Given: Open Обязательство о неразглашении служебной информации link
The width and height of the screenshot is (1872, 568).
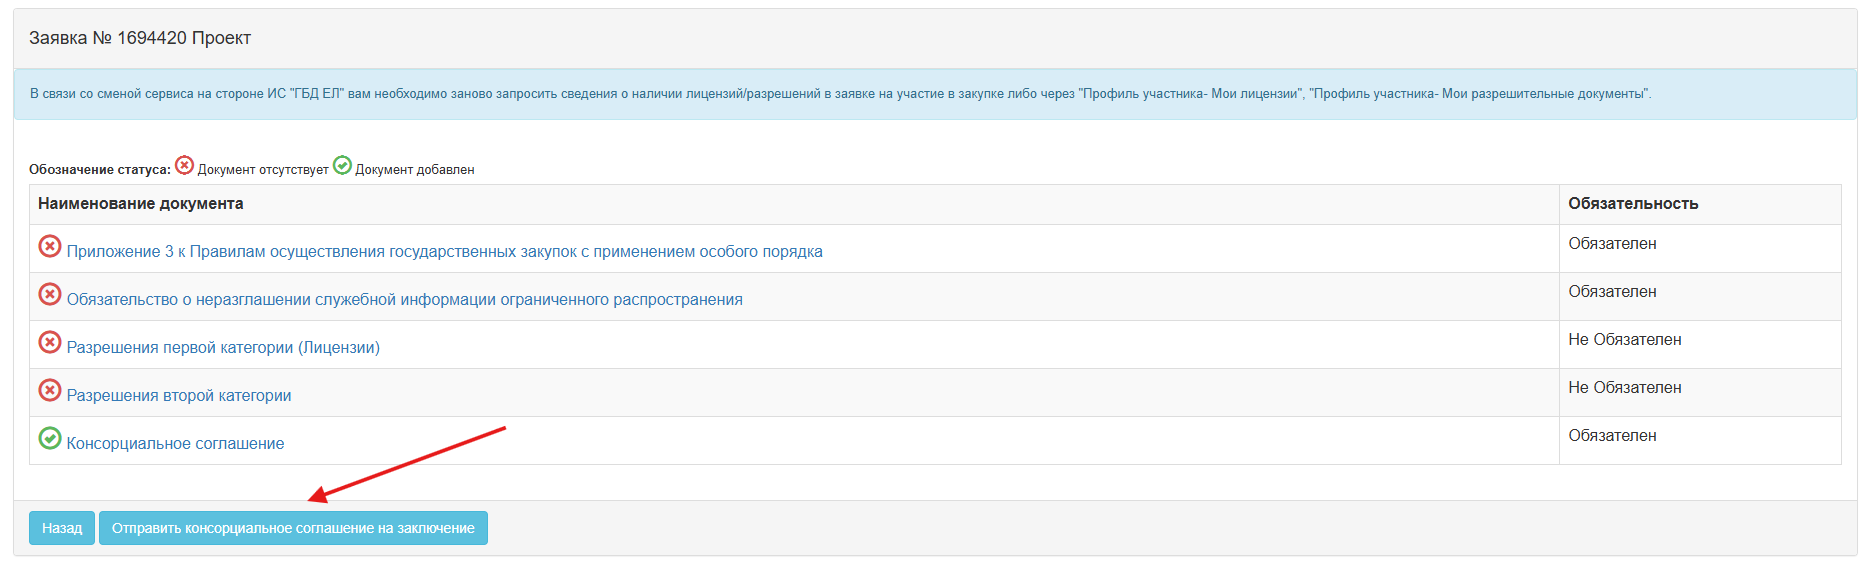Looking at the screenshot, I should [404, 300].
